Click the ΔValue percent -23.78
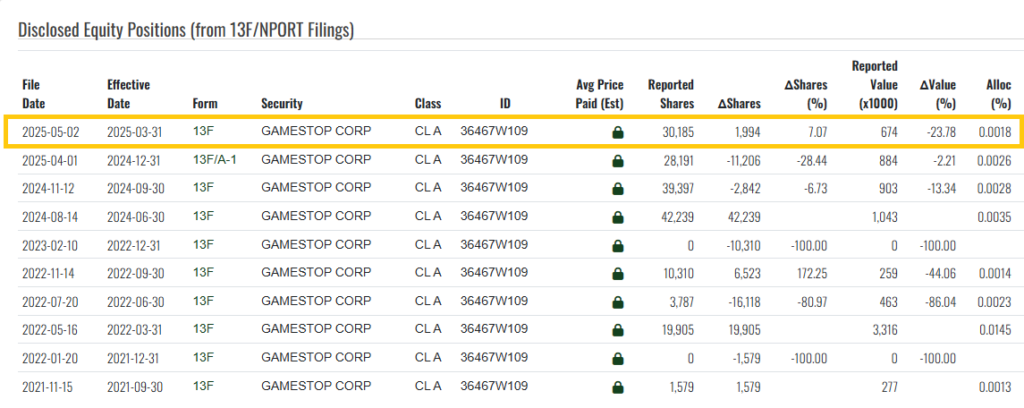Image resolution: width=1024 pixels, height=408 pixels. (941, 133)
